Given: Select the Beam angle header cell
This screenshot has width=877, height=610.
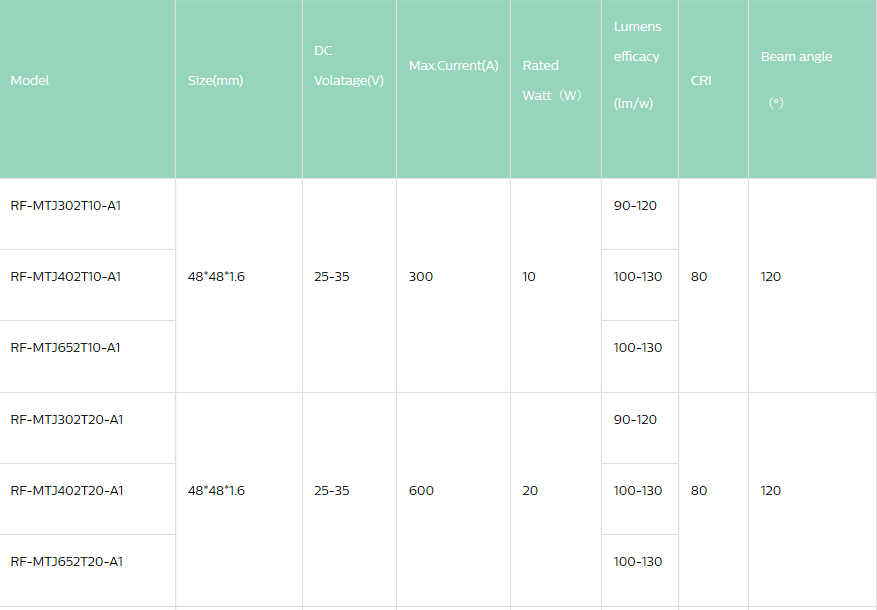Looking at the screenshot, I should (796, 57).
